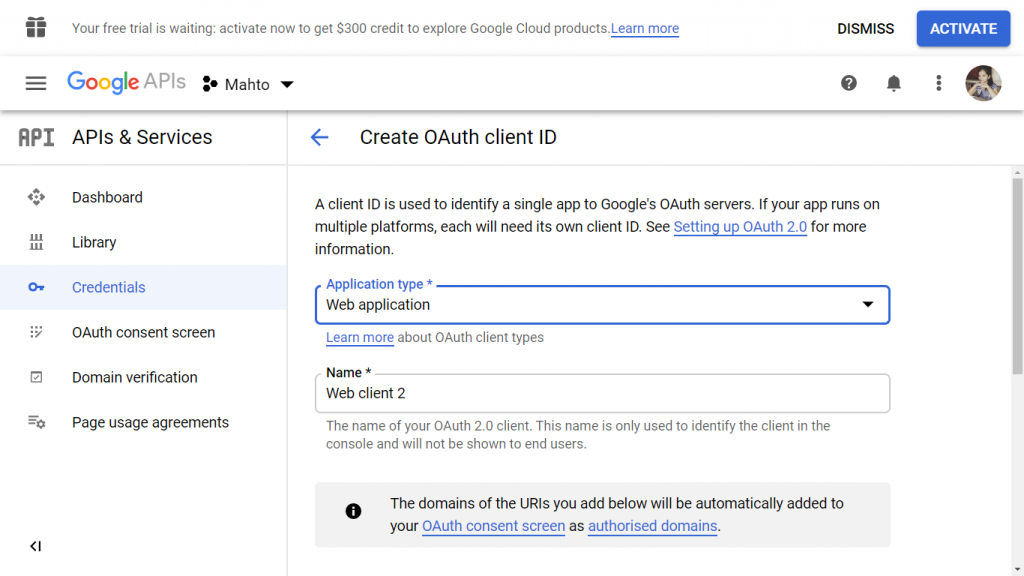Open the notifications bell
Screen dimensions: 1024x576
pyautogui.click(x=893, y=83)
